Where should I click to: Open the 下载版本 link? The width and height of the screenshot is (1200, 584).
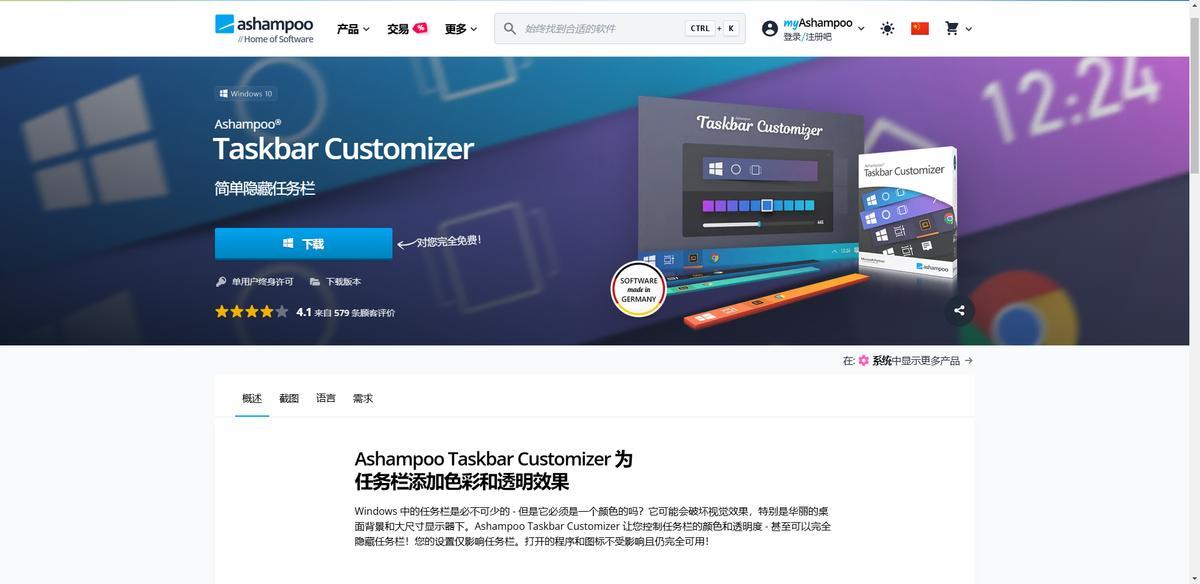tap(336, 282)
